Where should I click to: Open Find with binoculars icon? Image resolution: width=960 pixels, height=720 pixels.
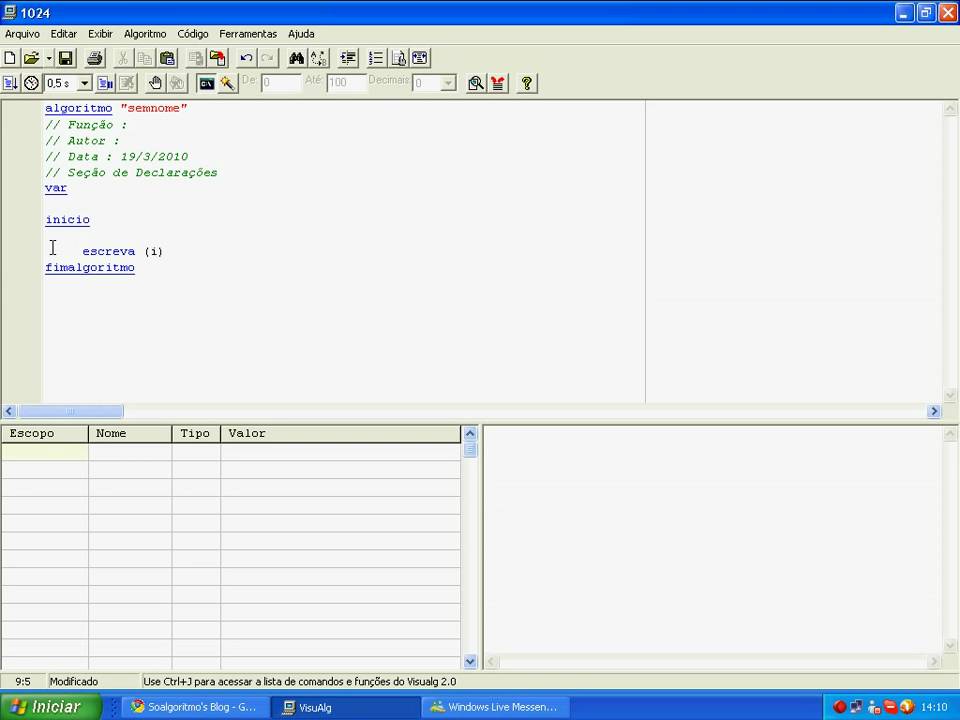(x=297, y=58)
